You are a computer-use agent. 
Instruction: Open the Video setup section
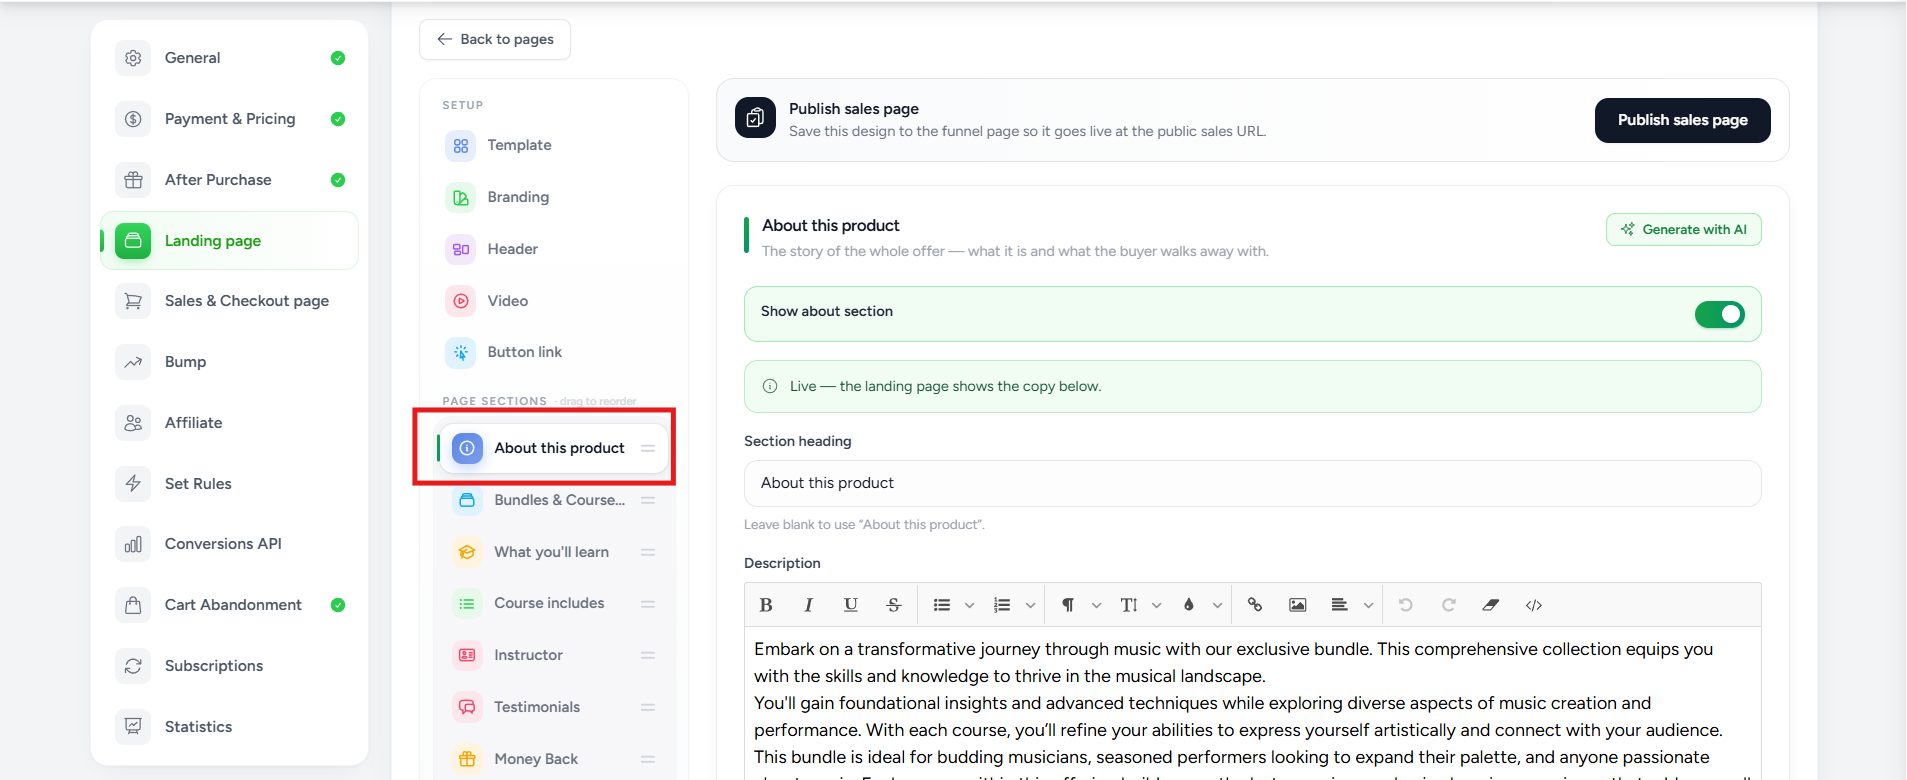point(555,301)
